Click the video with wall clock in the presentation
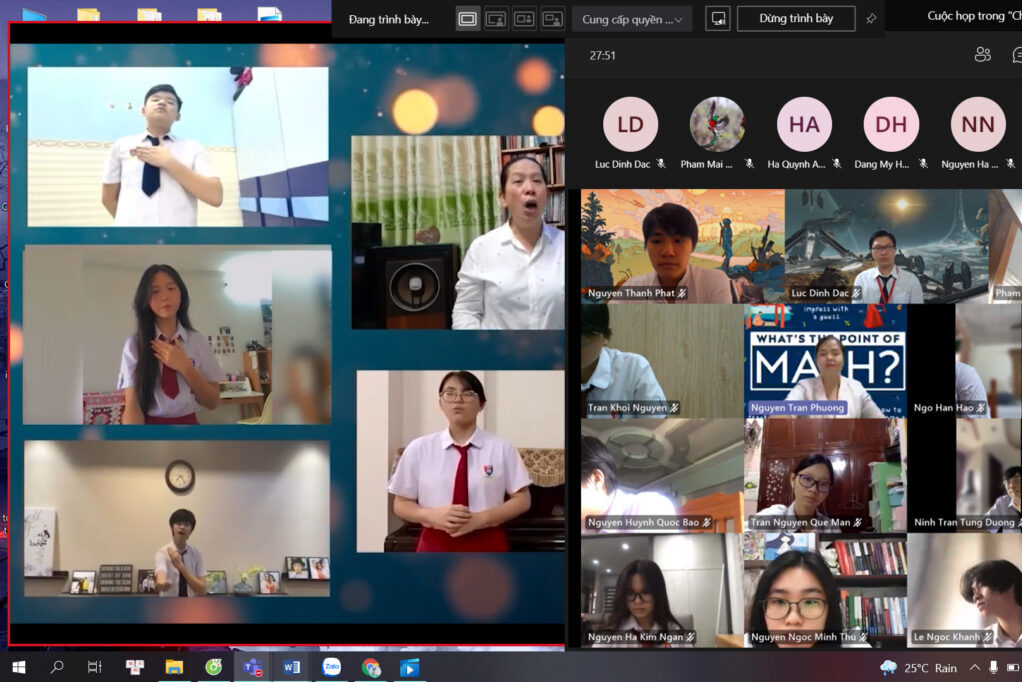This screenshot has width=1022, height=682. [177, 518]
